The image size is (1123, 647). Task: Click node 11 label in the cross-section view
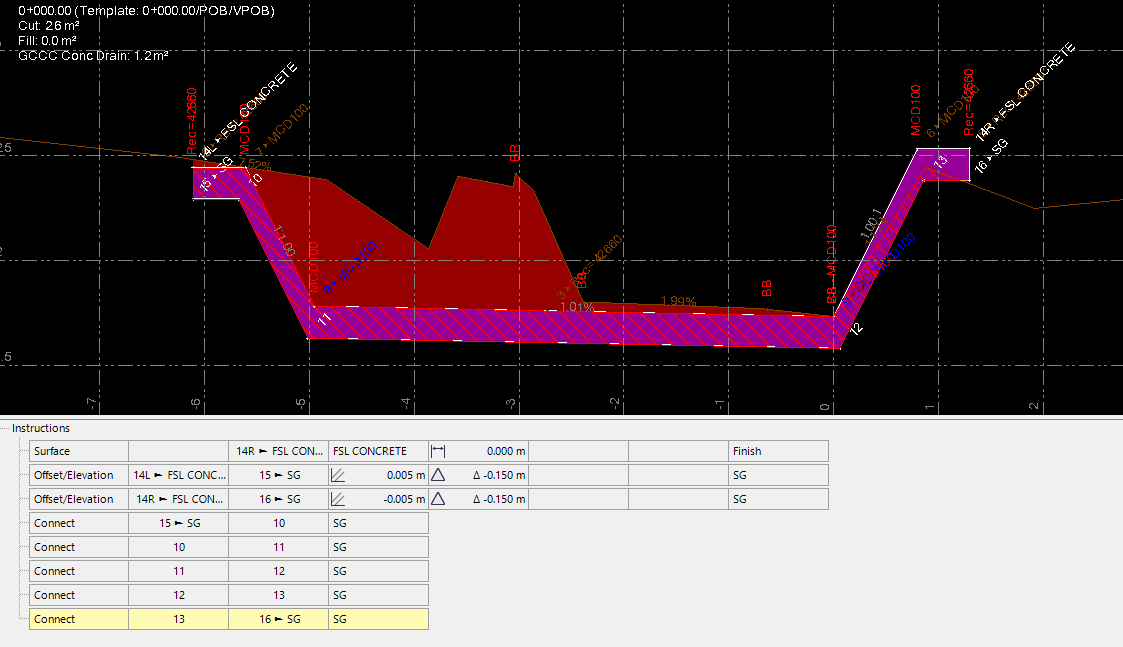[x=324, y=319]
